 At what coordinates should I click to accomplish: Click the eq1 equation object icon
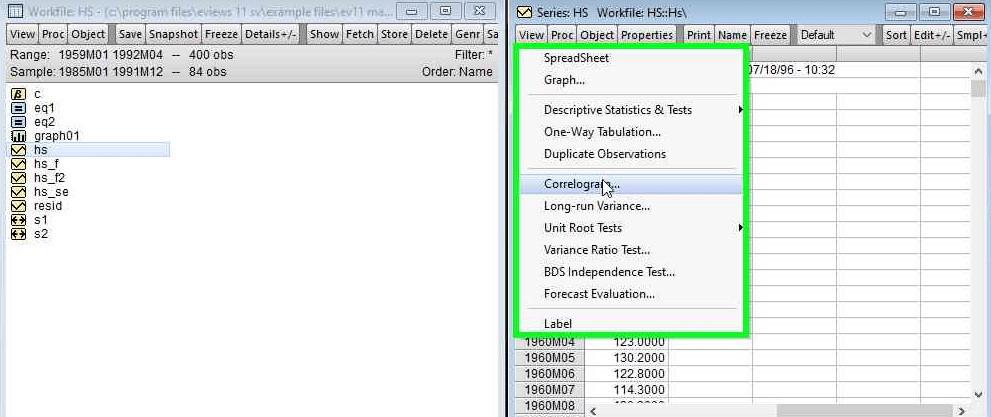click(17, 107)
